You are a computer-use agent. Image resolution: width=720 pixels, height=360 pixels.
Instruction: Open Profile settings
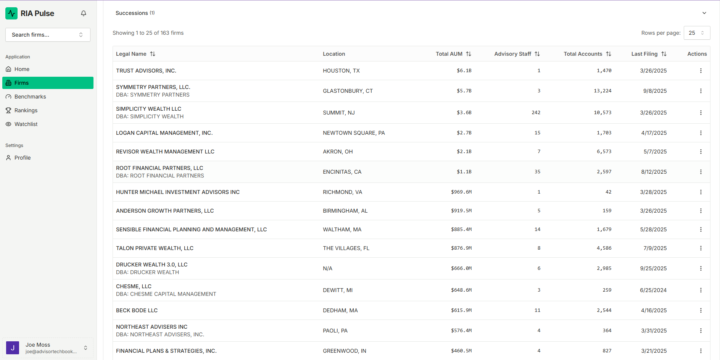(48, 158)
